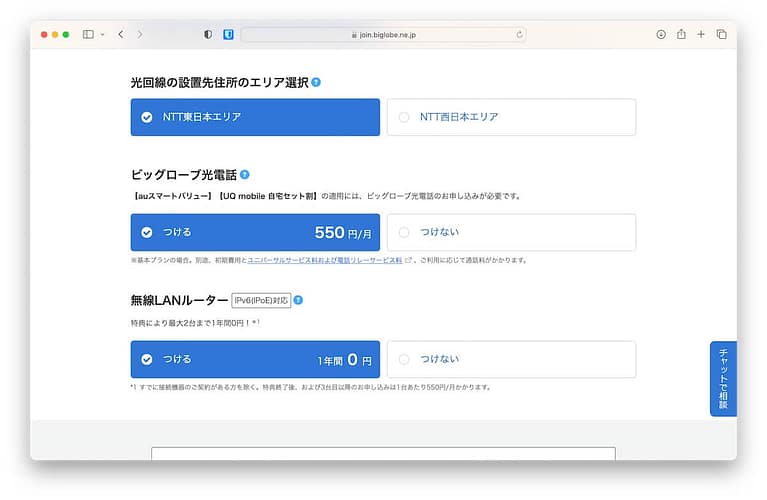767x500 pixels.
Task: Select the NTT西日本エリア option
Action: click(x=511, y=117)
